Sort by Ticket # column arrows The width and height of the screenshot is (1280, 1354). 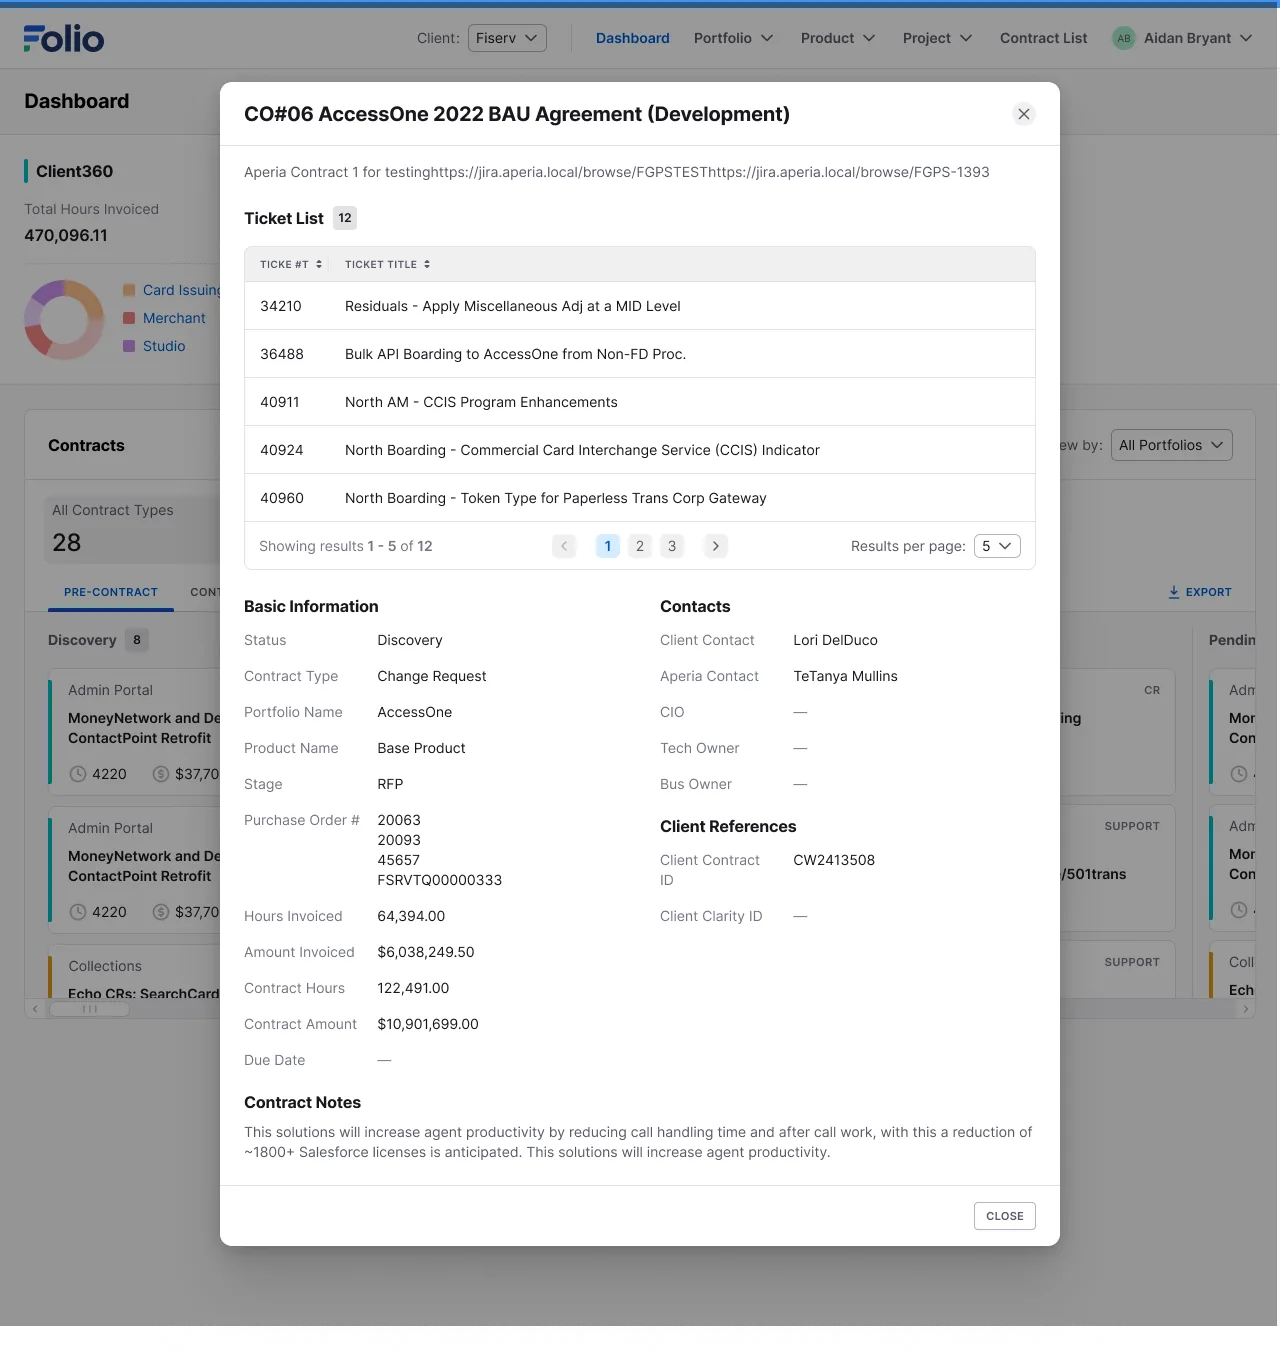coord(319,264)
